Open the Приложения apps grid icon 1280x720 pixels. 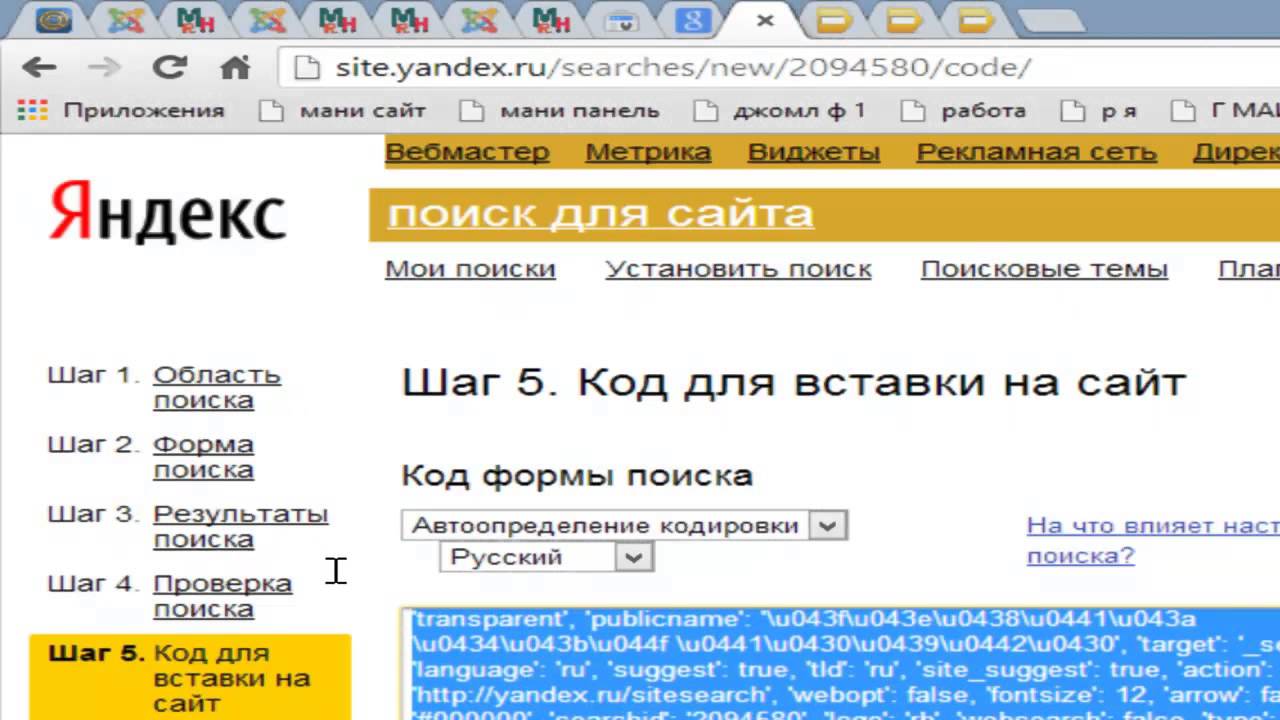pos(33,110)
